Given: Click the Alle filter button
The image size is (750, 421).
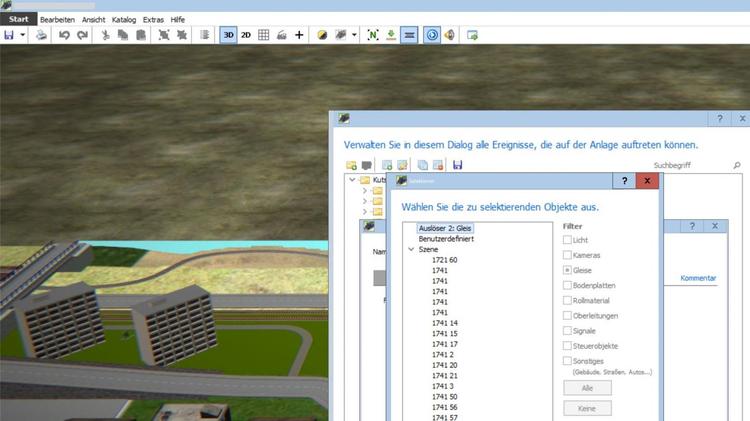Looking at the screenshot, I should click(x=587, y=388).
